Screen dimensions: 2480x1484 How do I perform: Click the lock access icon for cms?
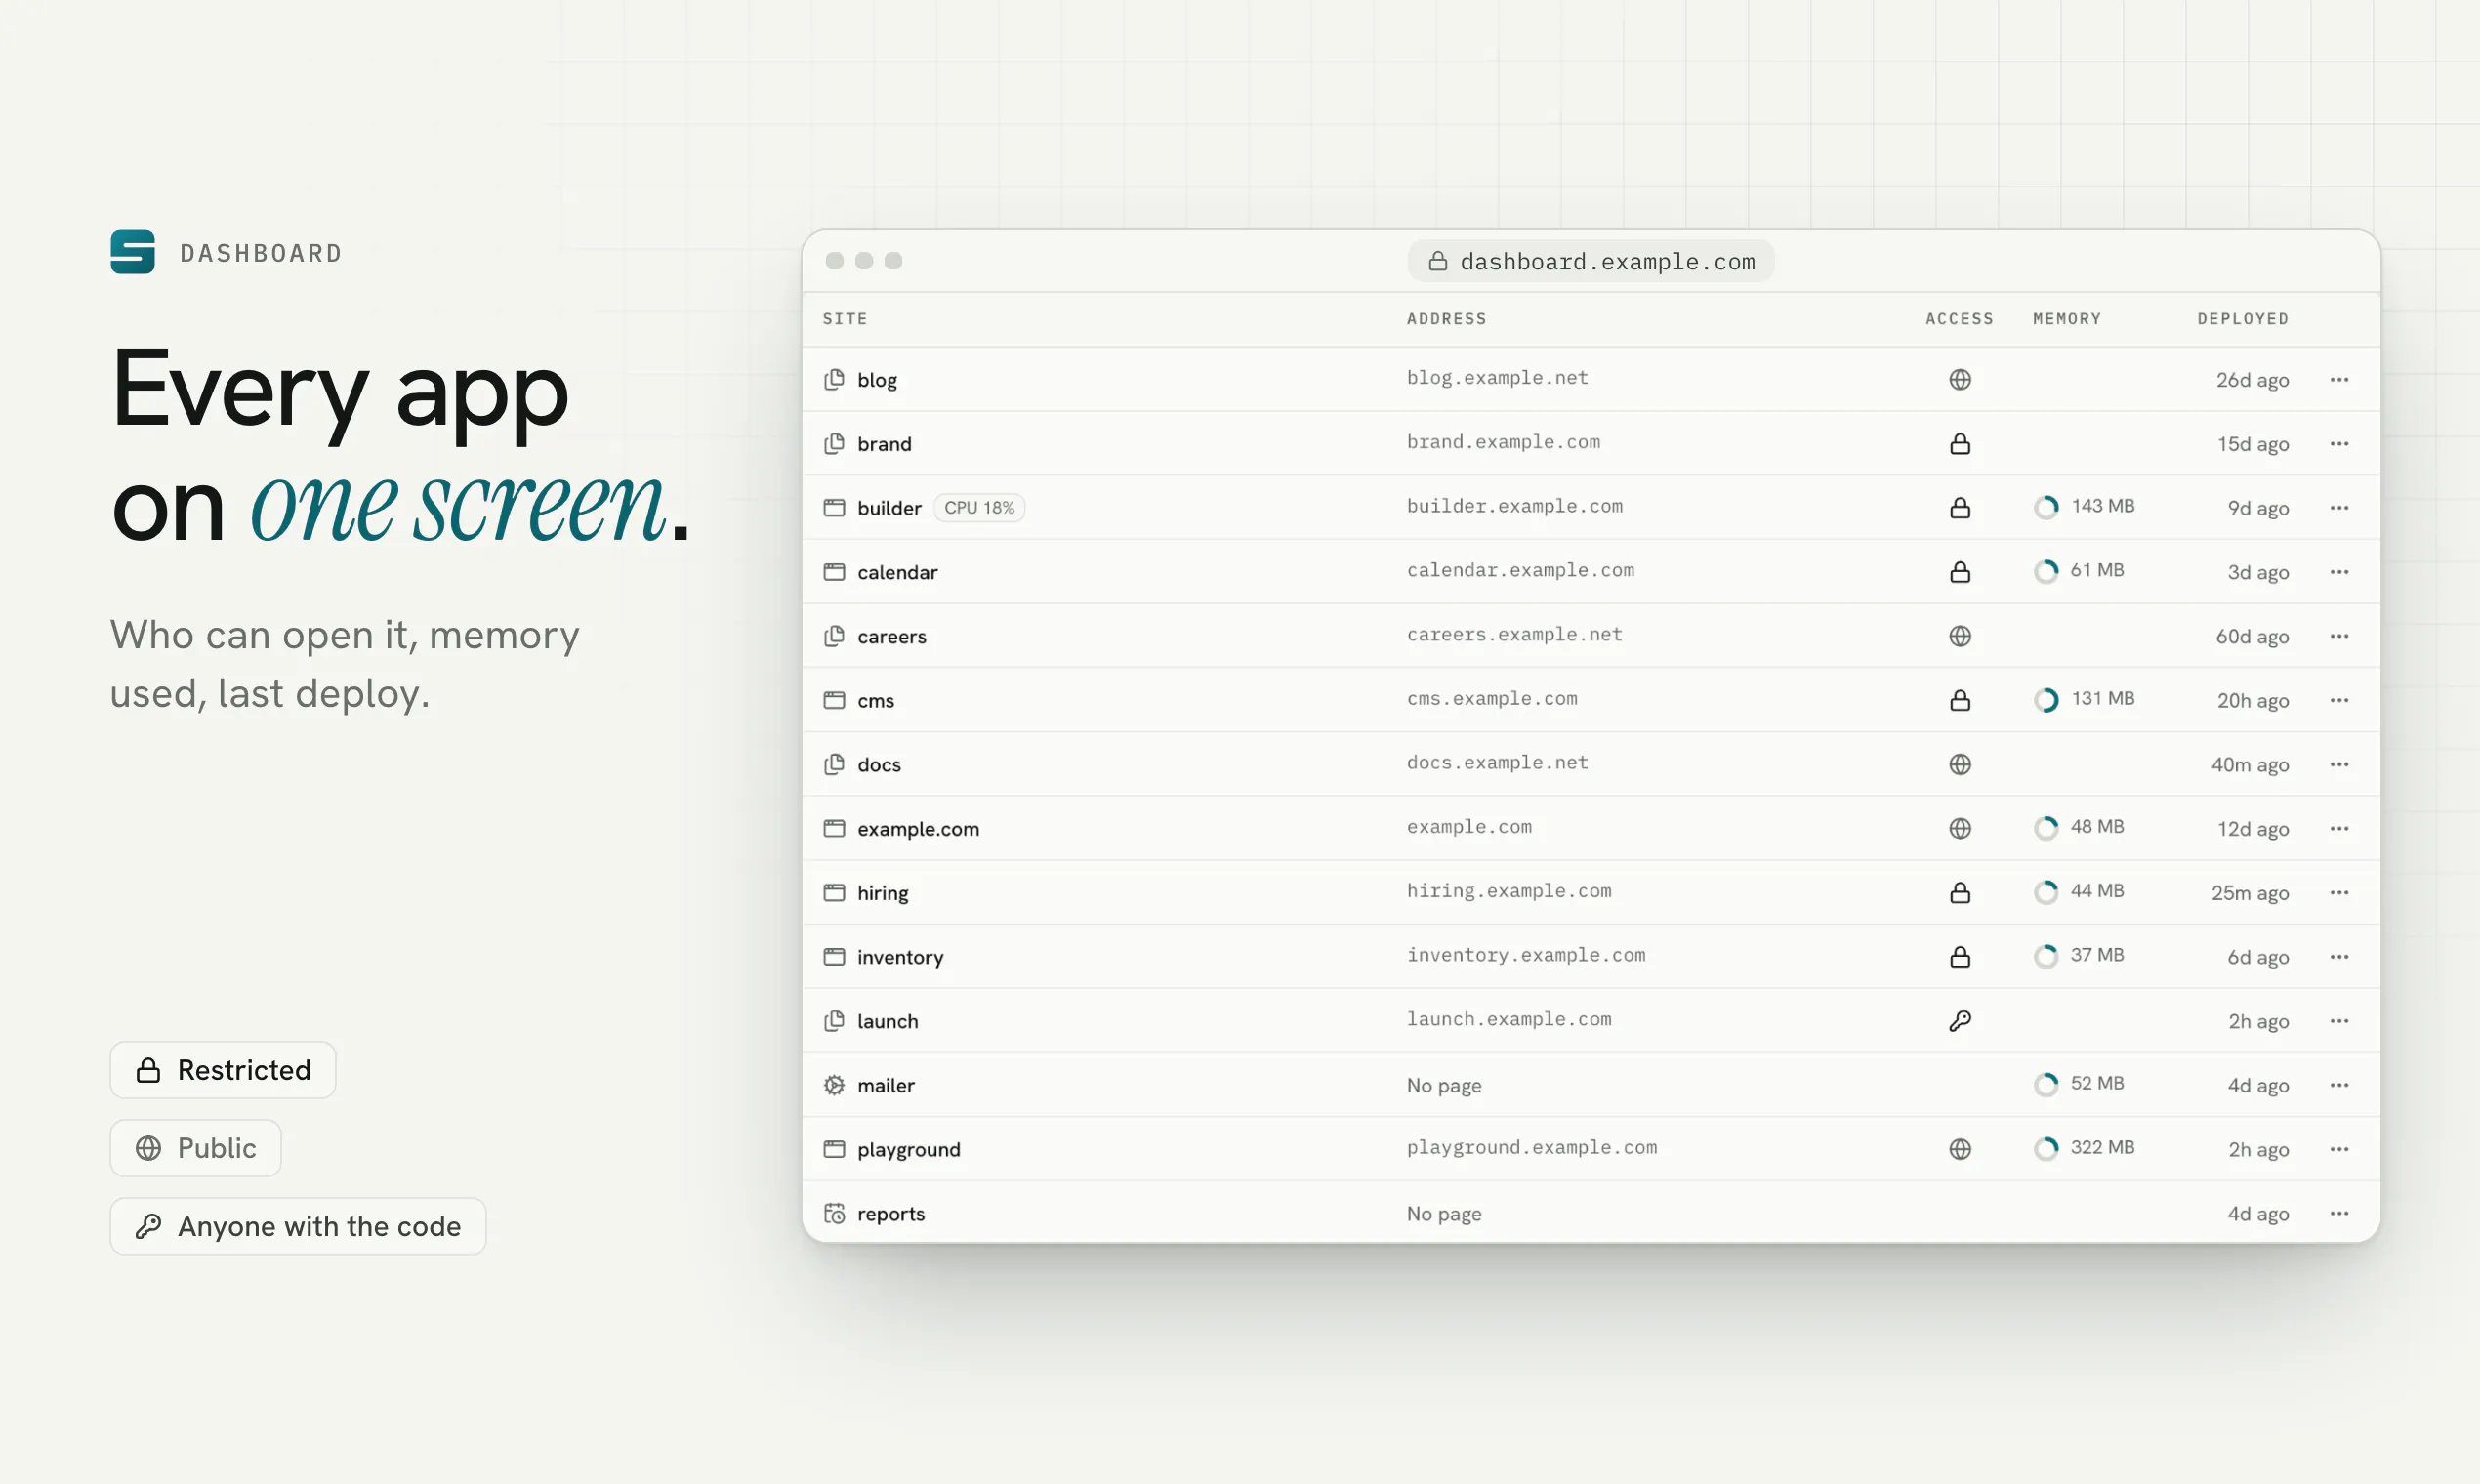(x=1960, y=700)
